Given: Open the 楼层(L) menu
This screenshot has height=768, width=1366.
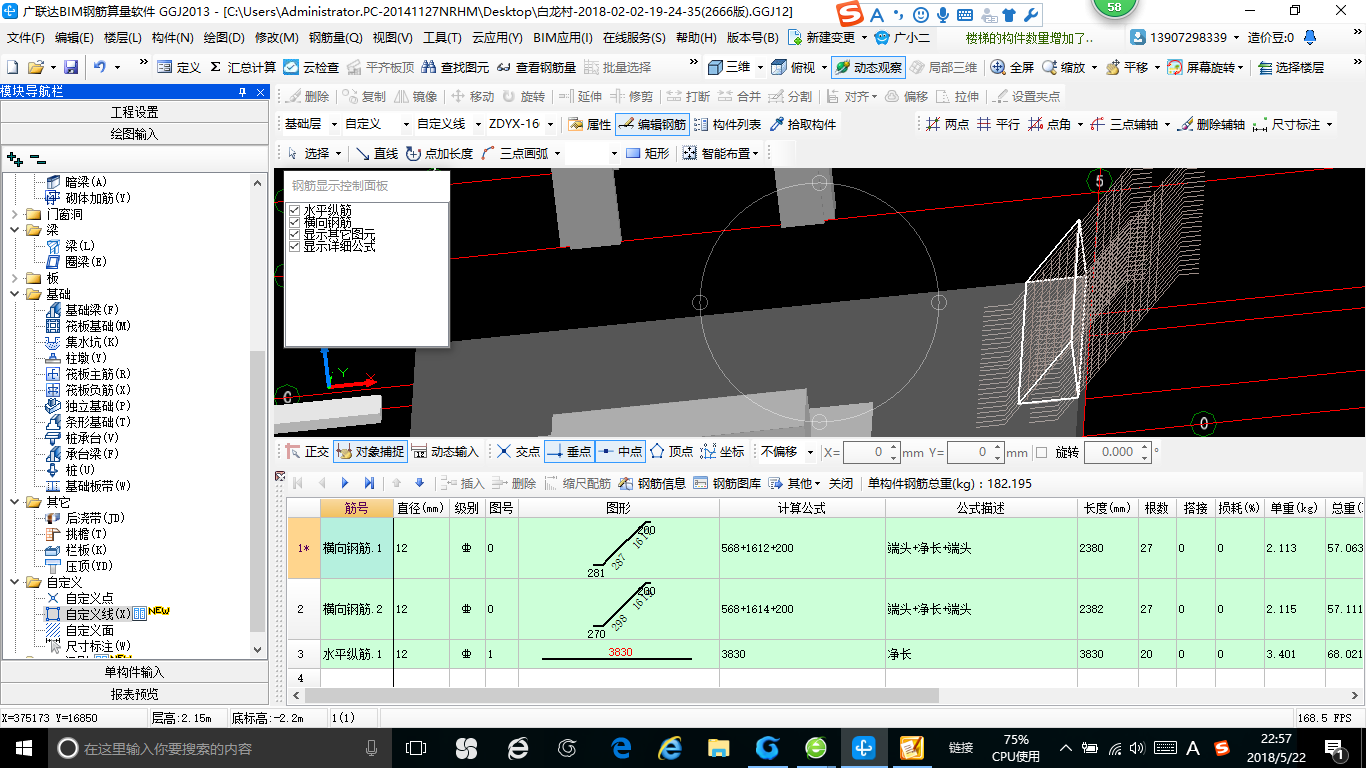Looking at the screenshot, I should [123, 38].
